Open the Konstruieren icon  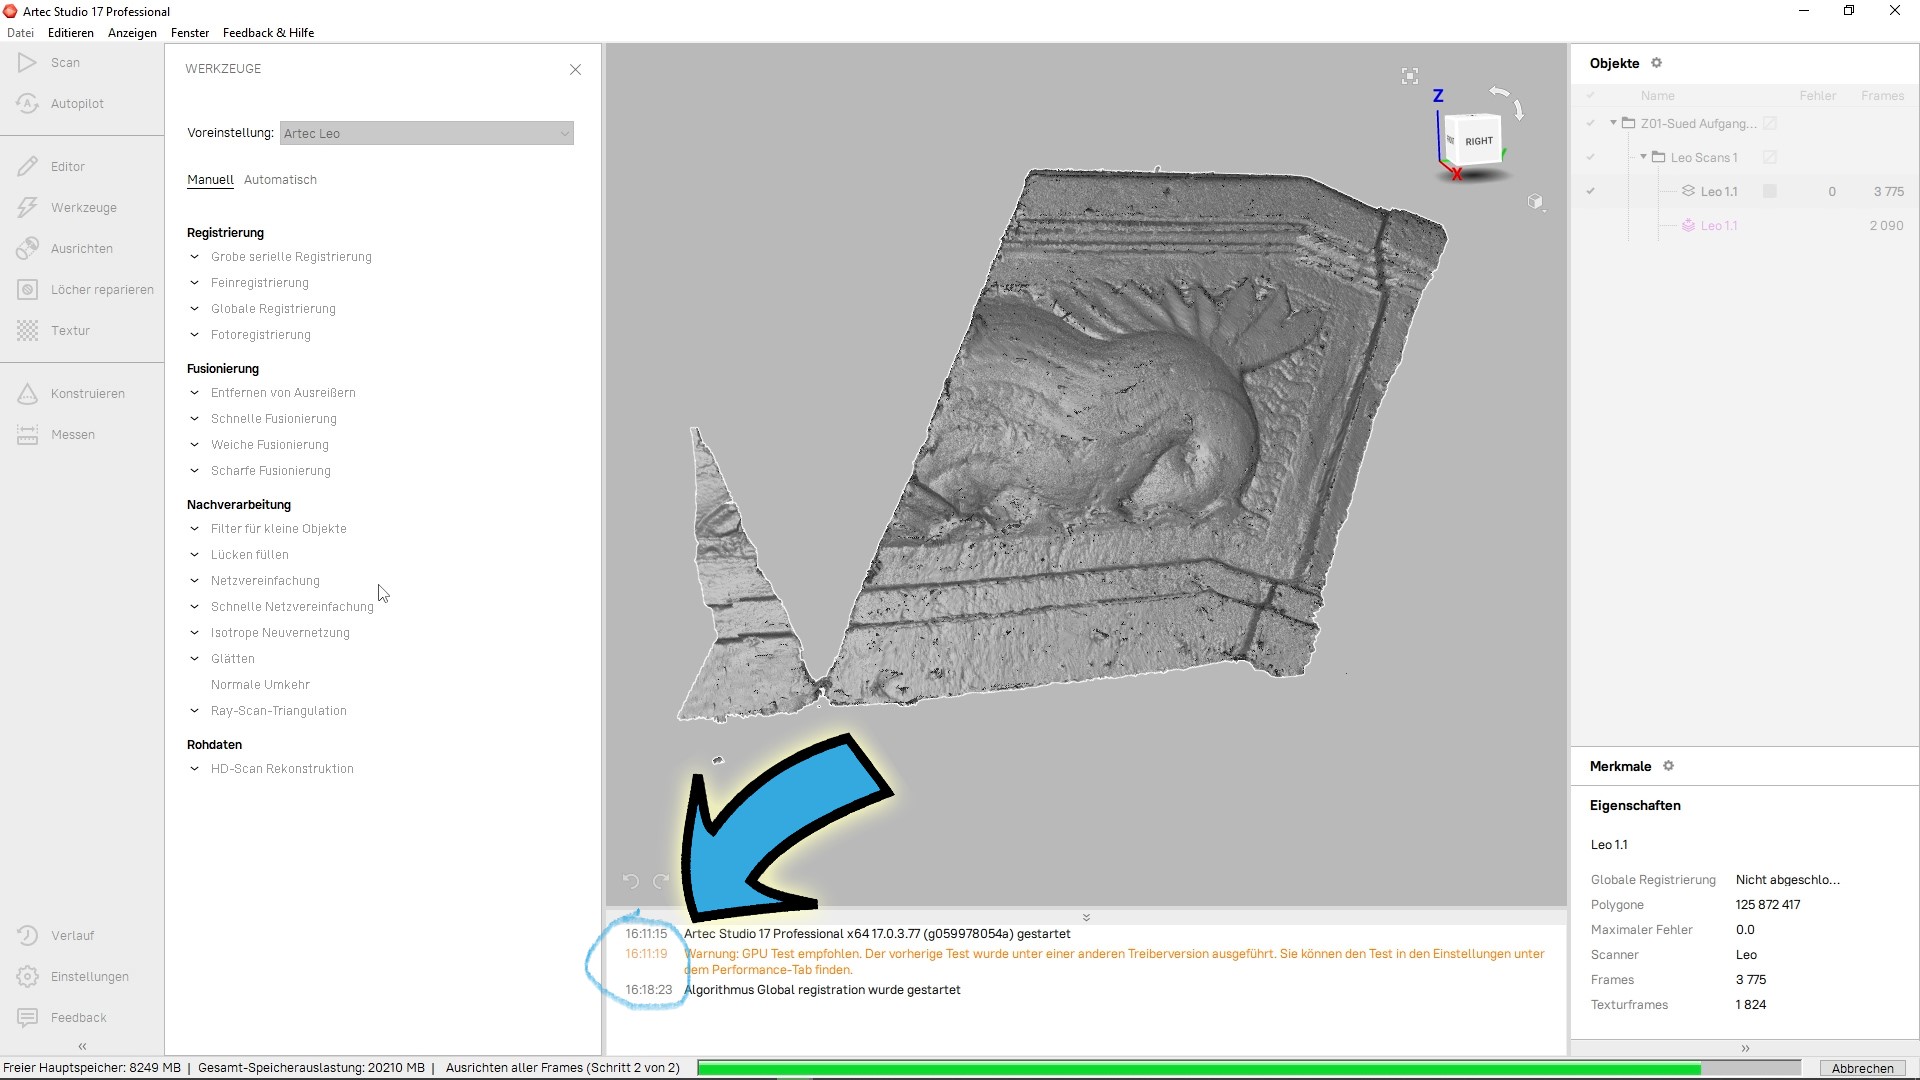pos(27,393)
